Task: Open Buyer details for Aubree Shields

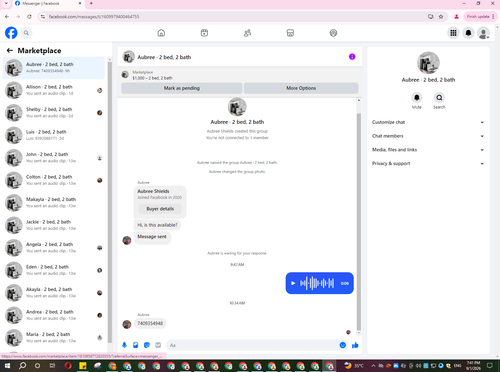Action: point(160,209)
